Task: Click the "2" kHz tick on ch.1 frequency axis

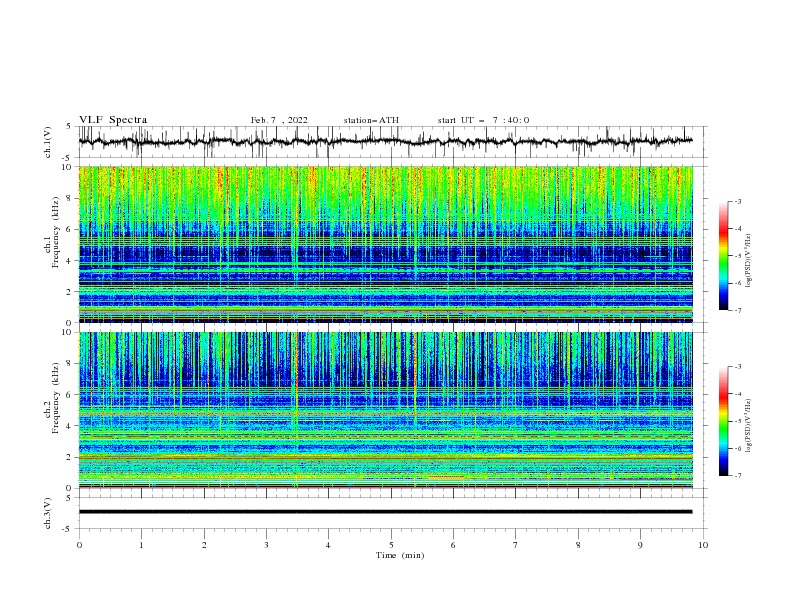Action: (x=70, y=292)
